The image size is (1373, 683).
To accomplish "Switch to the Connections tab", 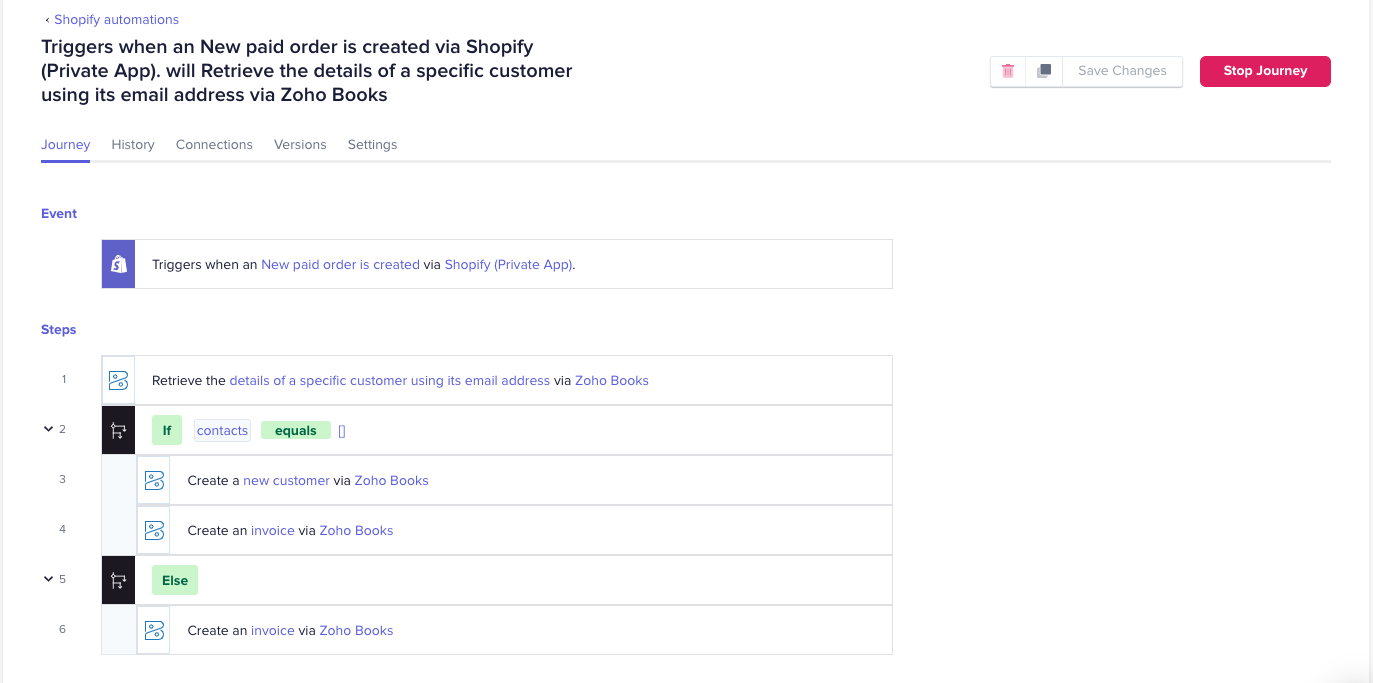I will pyautogui.click(x=214, y=144).
